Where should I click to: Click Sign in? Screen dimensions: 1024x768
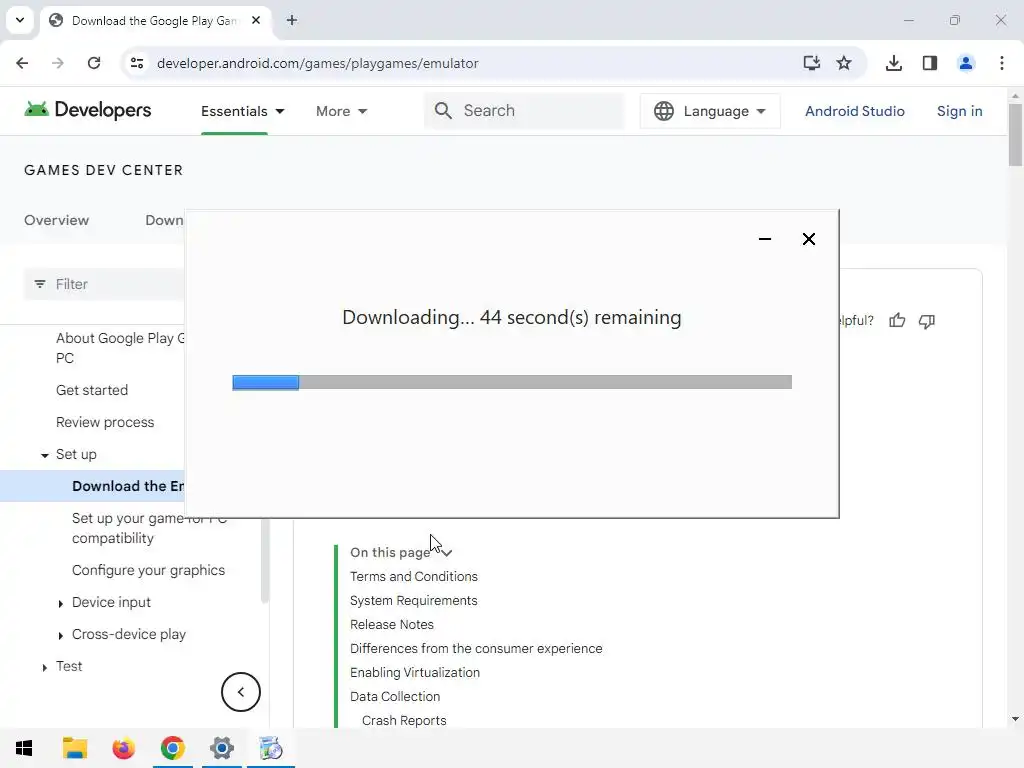pyautogui.click(x=959, y=111)
